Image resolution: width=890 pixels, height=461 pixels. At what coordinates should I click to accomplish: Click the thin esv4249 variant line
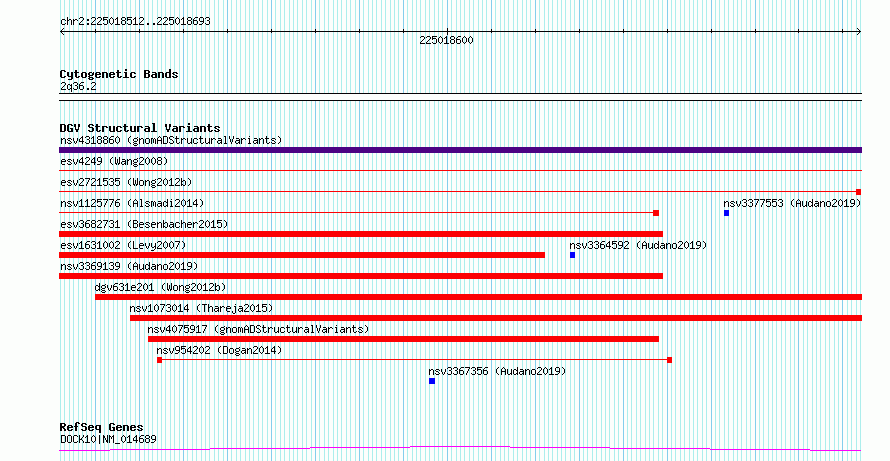point(460,170)
